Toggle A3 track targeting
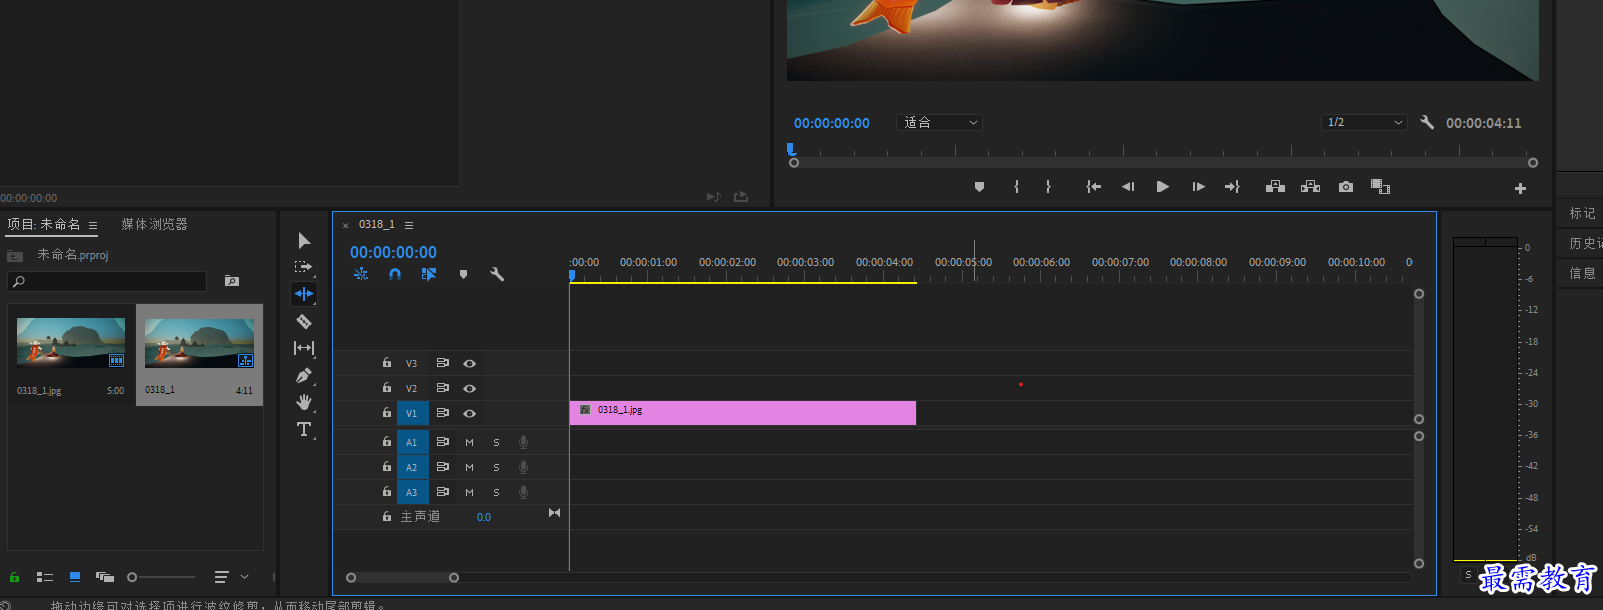 pyautogui.click(x=412, y=492)
